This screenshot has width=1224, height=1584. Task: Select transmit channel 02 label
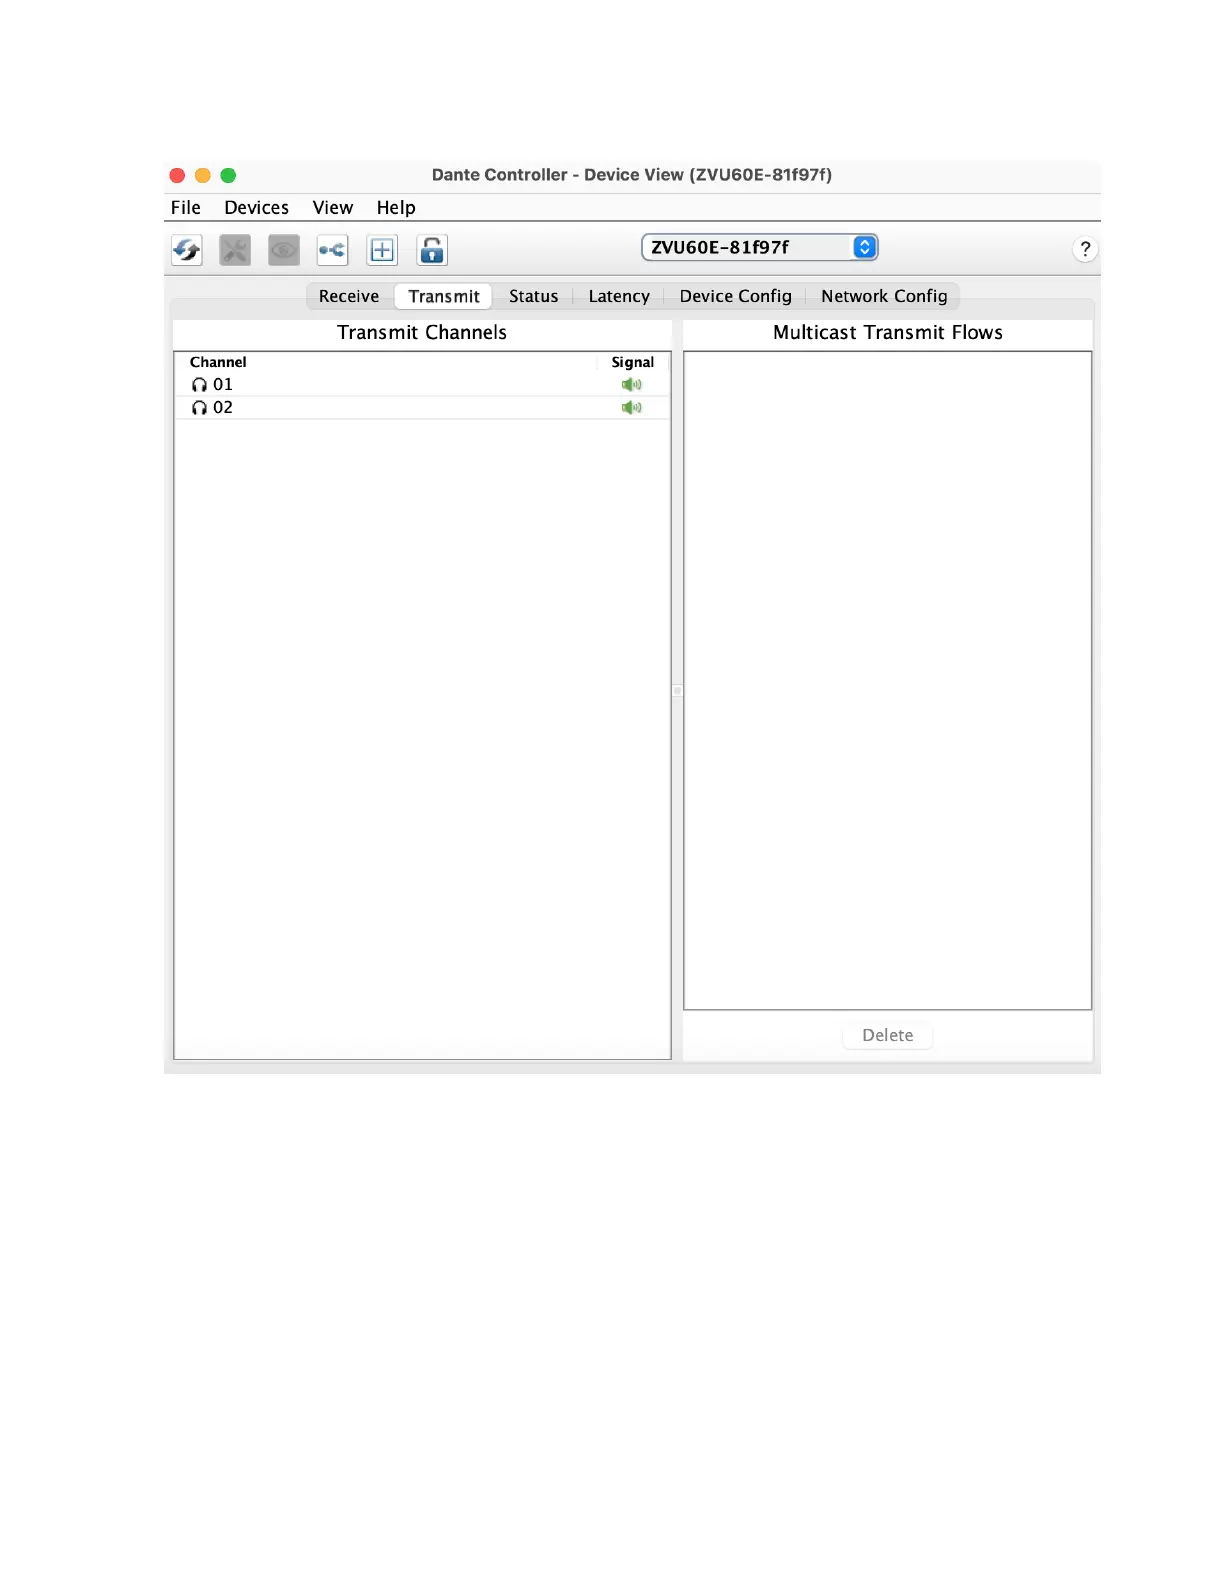pyautogui.click(x=223, y=408)
